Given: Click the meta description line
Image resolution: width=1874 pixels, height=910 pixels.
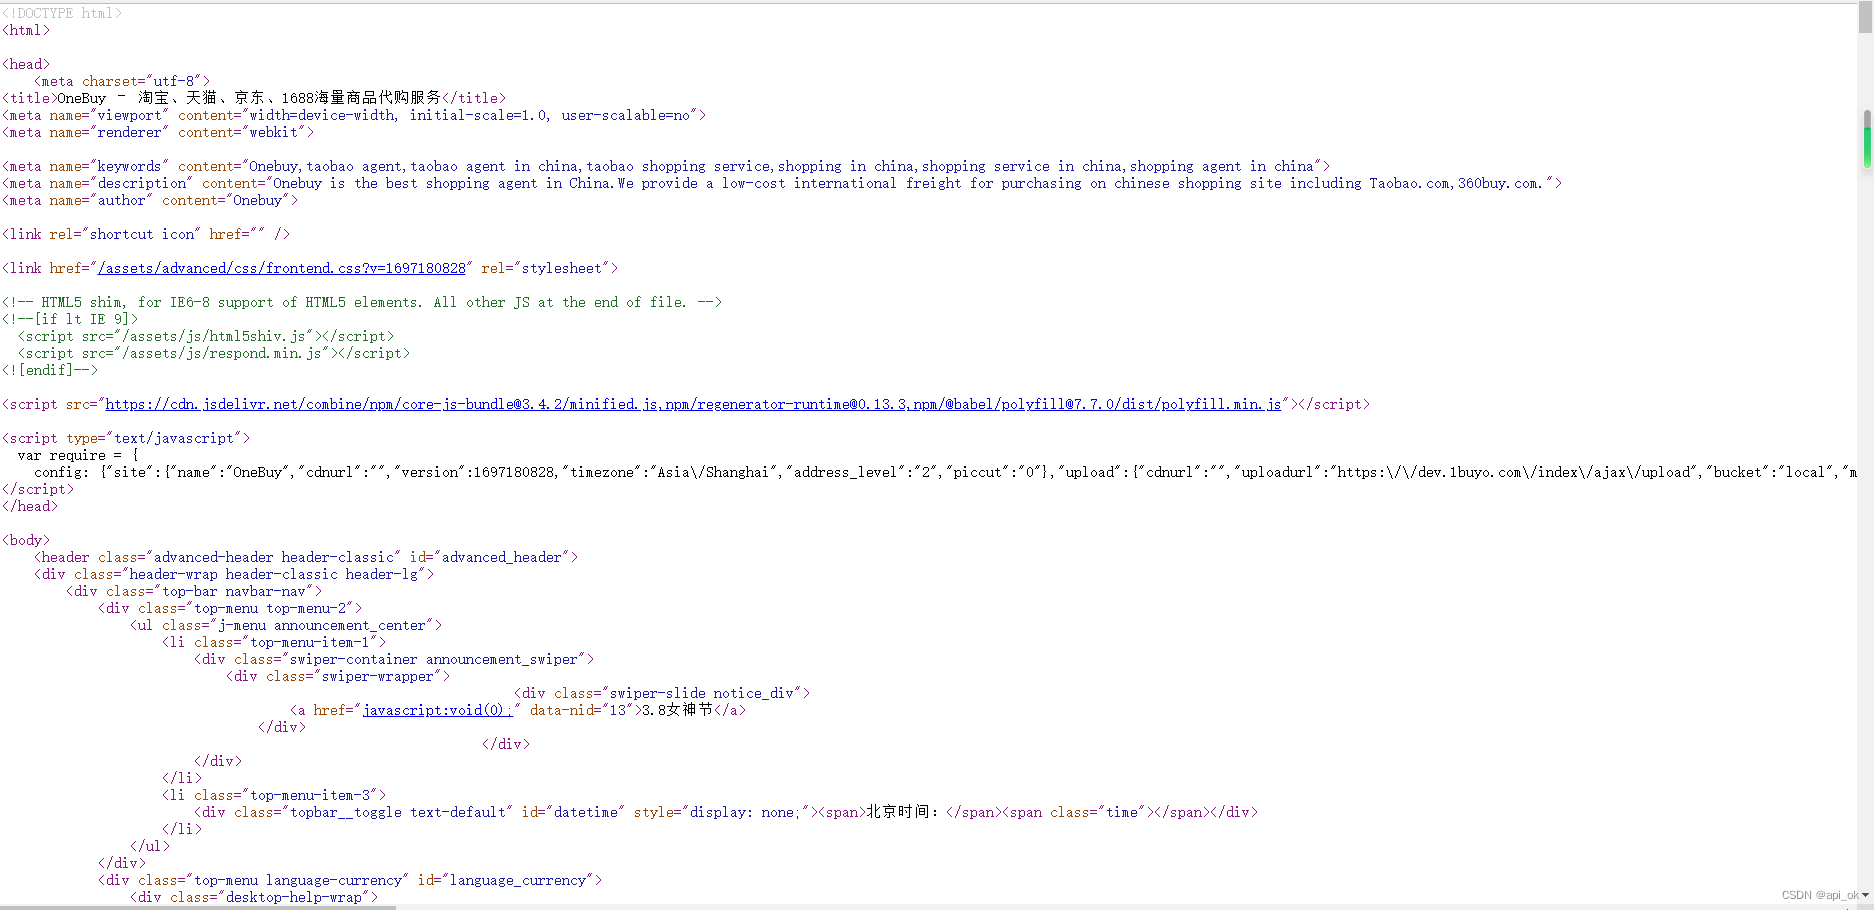Looking at the screenshot, I should (x=782, y=183).
